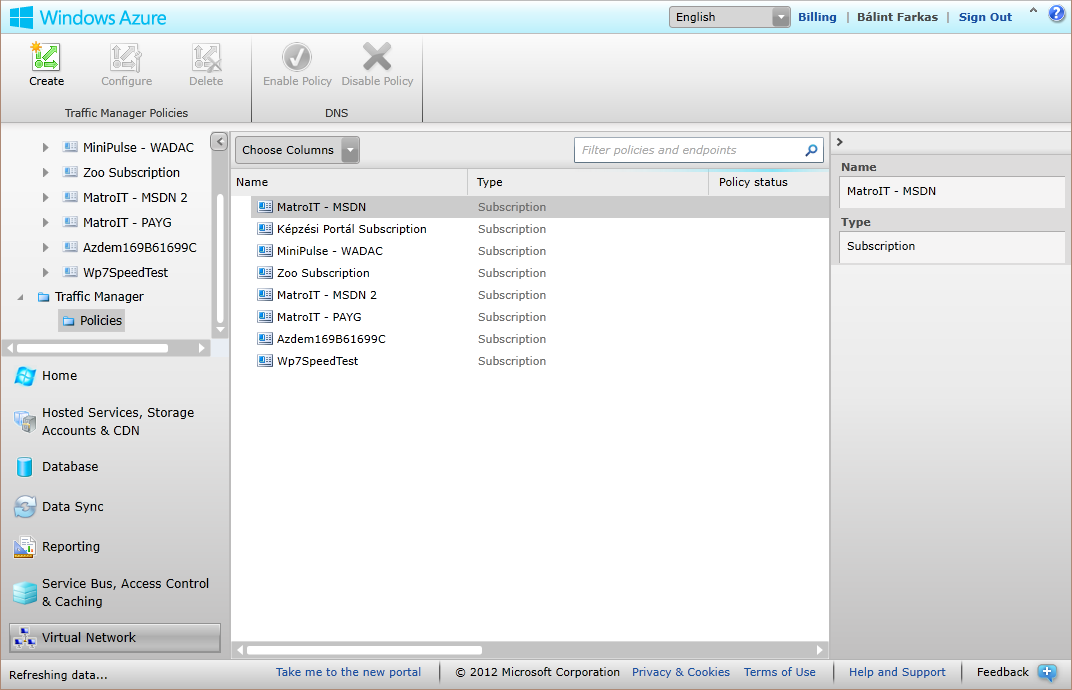The height and width of the screenshot is (690, 1072).
Task: Expand MatroIT - PAYG tree node
Action: pos(45,222)
